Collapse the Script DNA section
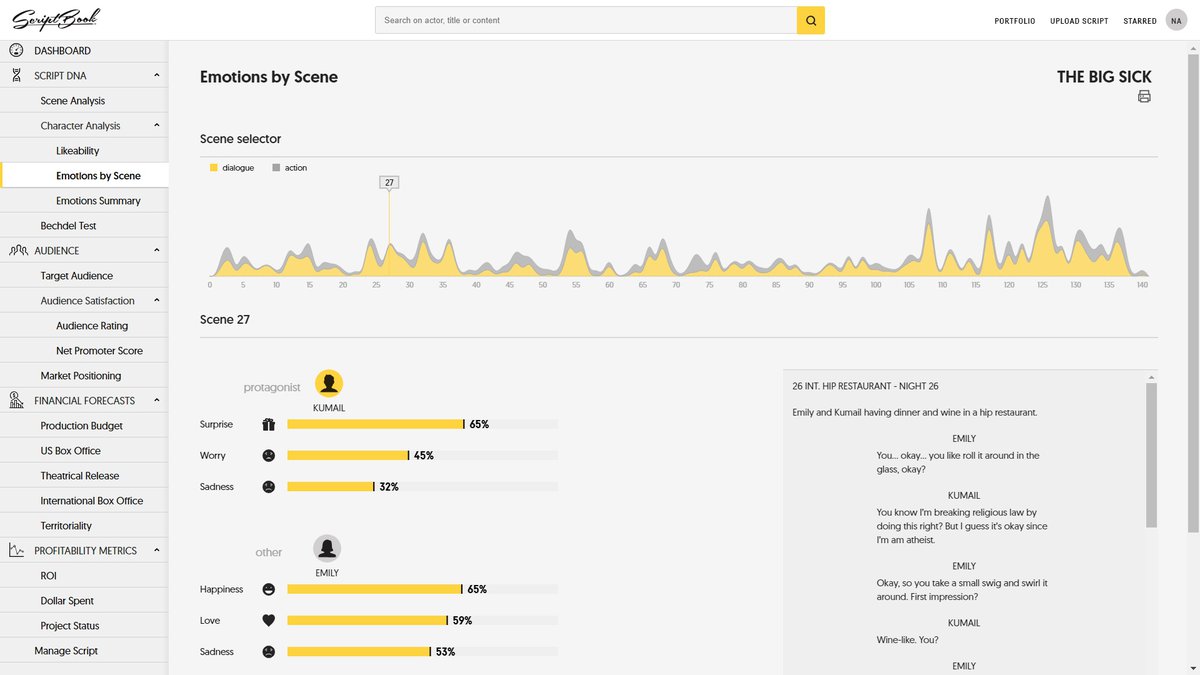 [x=156, y=76]
